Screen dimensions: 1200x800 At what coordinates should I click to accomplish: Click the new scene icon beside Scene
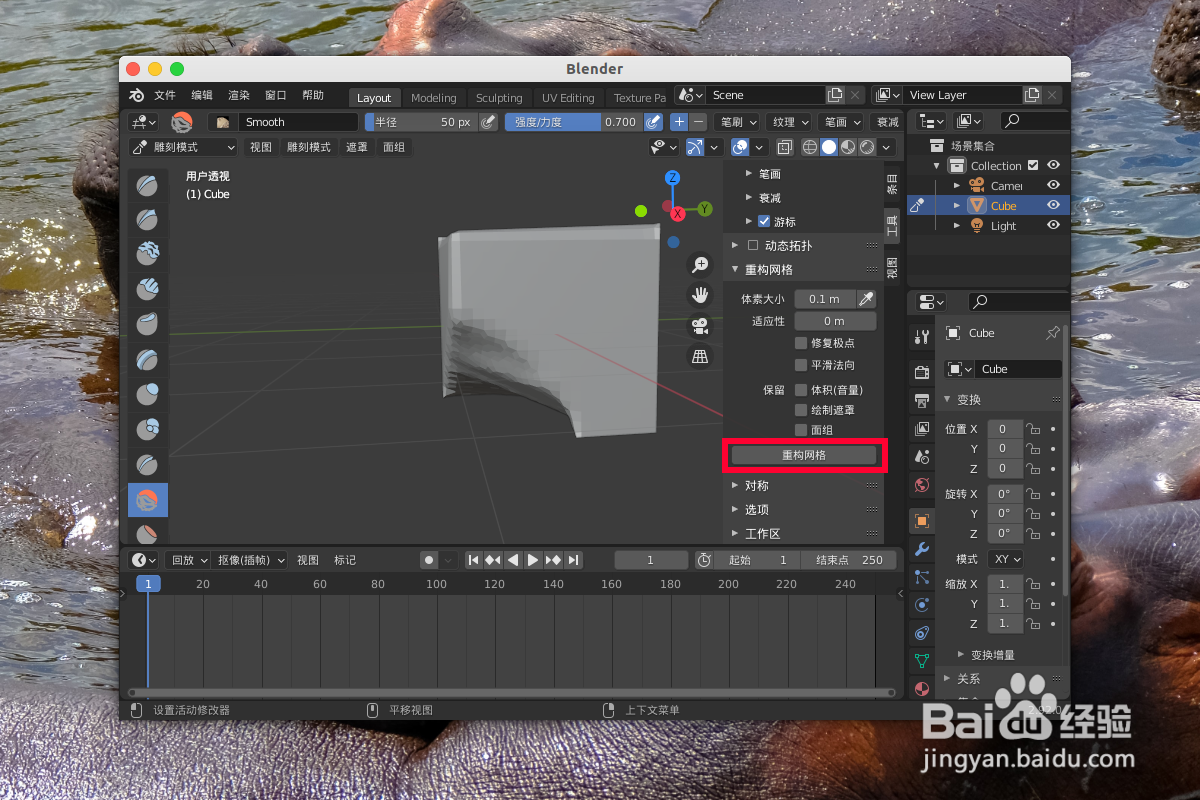click(835, 95)
